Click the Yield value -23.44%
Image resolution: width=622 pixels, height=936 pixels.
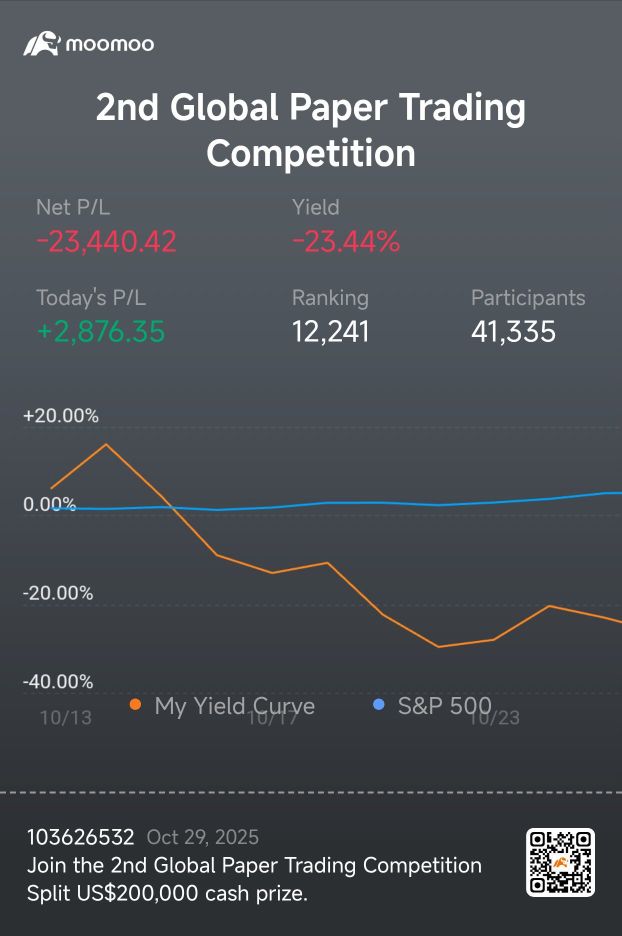[x=346, y=241]
